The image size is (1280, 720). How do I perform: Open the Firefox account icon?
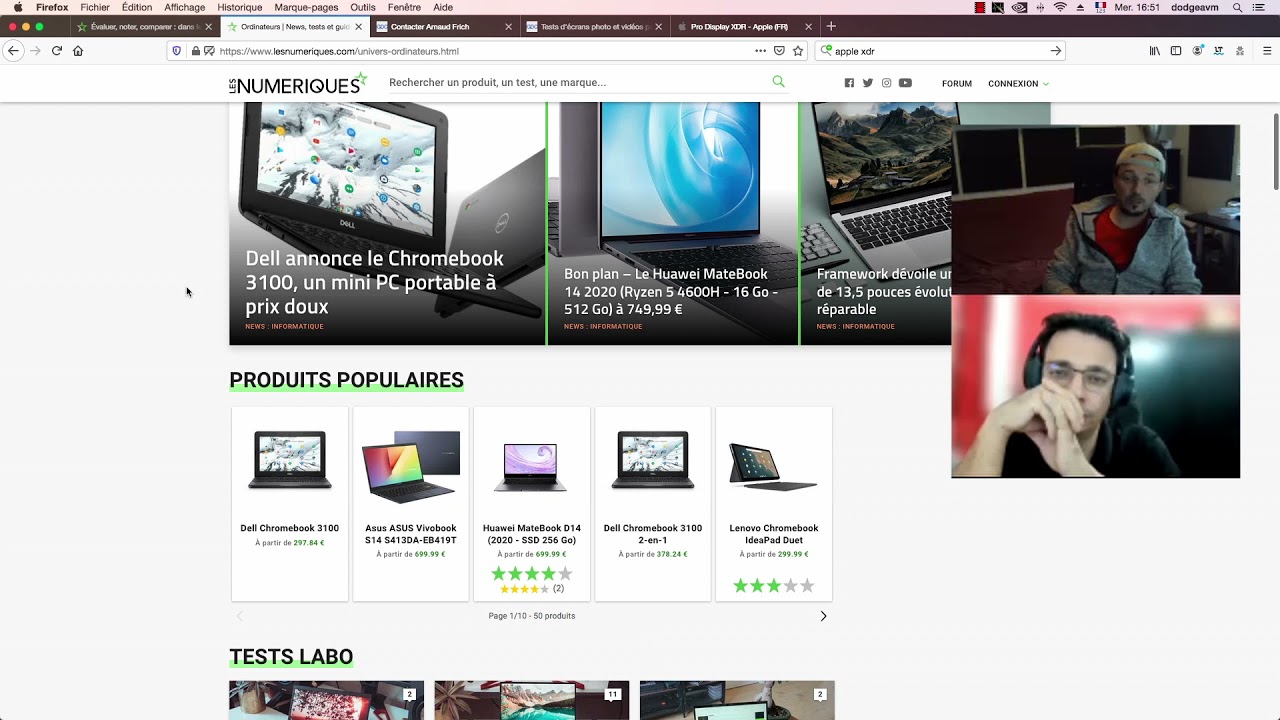pyautogui.click(x=1197, y=51)
